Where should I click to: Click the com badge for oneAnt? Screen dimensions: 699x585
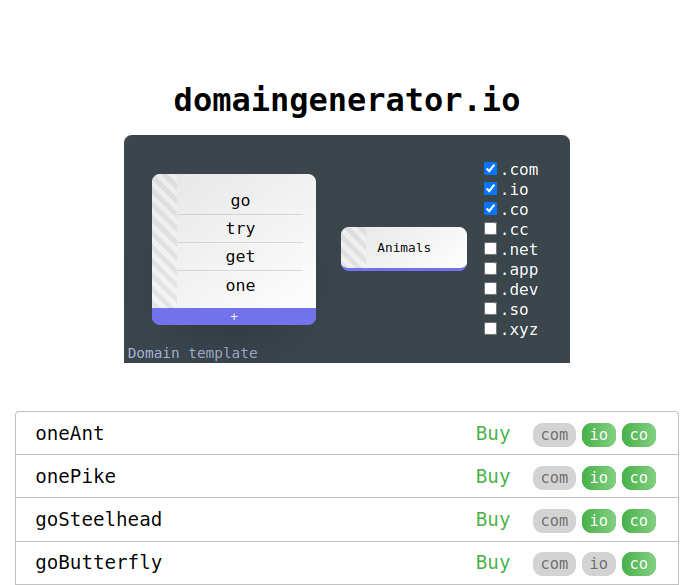555,435
